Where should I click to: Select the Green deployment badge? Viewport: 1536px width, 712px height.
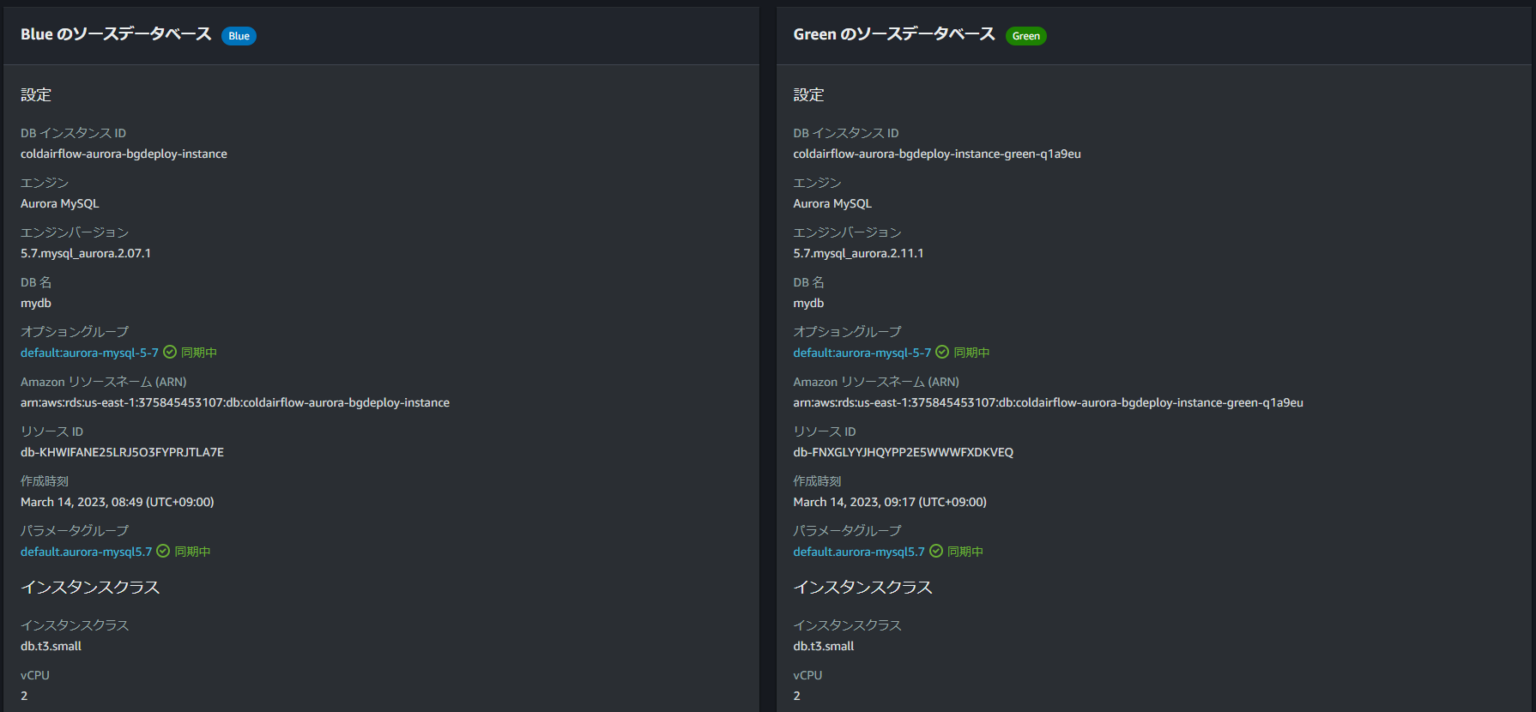[1026, 35]
